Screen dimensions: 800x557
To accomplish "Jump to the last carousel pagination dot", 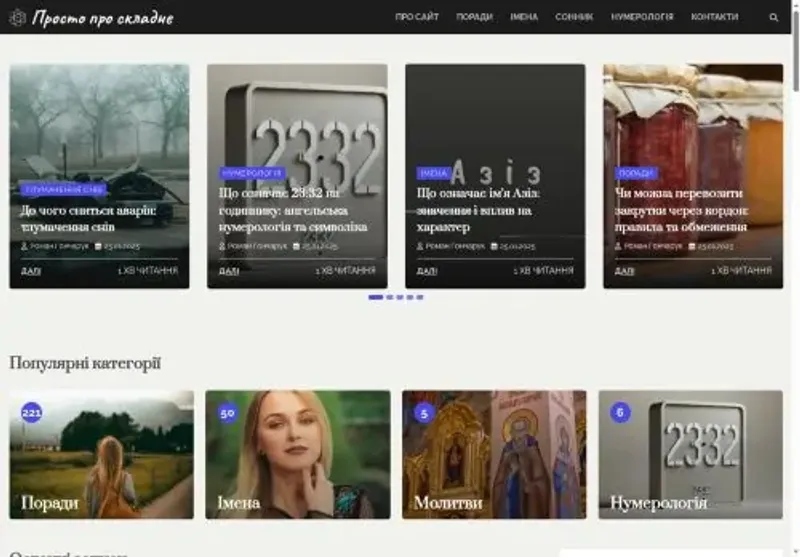I will tap(420, 297).
